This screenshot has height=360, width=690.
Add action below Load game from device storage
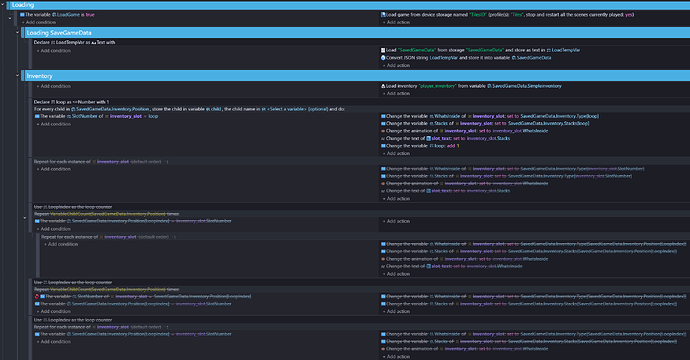click(x=396, y=22)
